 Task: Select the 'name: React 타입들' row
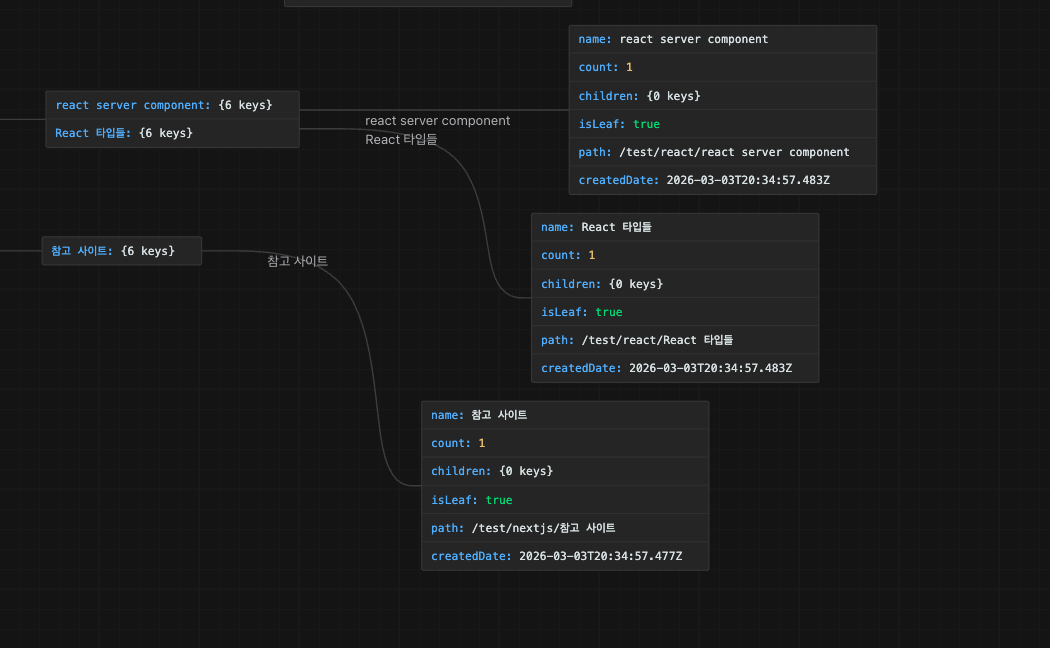(674, 227)
